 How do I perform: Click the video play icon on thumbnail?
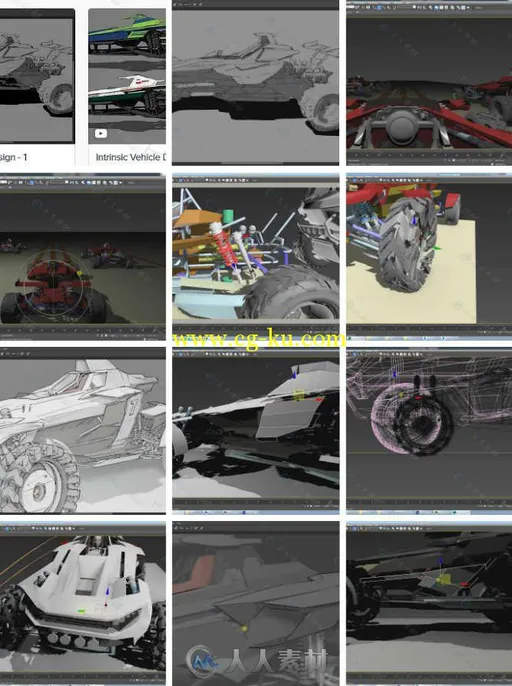[101, 133]
